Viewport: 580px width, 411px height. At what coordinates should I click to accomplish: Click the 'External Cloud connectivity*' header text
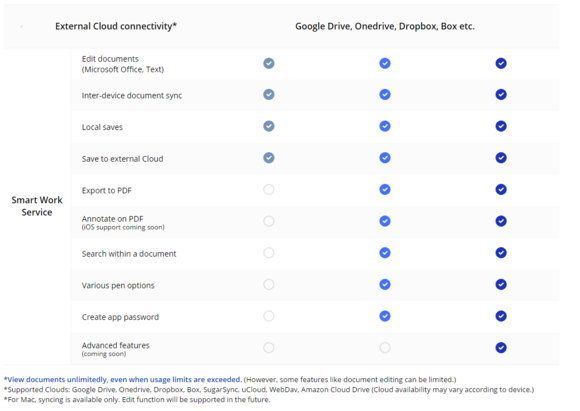(116, 26)
